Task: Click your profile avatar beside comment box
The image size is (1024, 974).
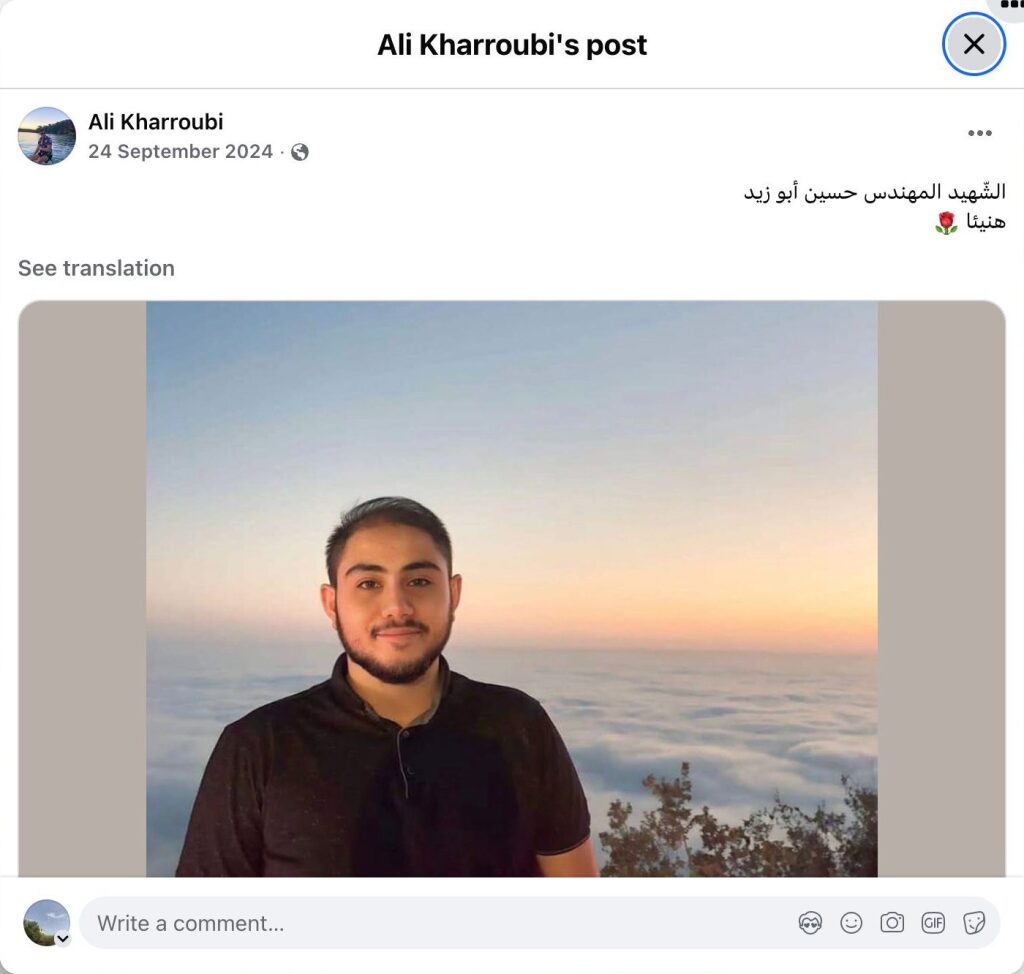Action: coord(46,922)
